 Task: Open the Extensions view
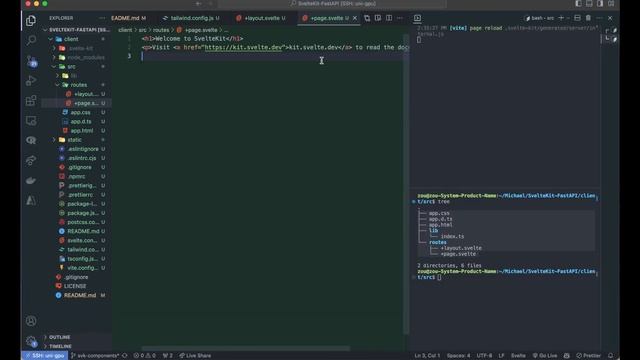[x=31, y=100]
